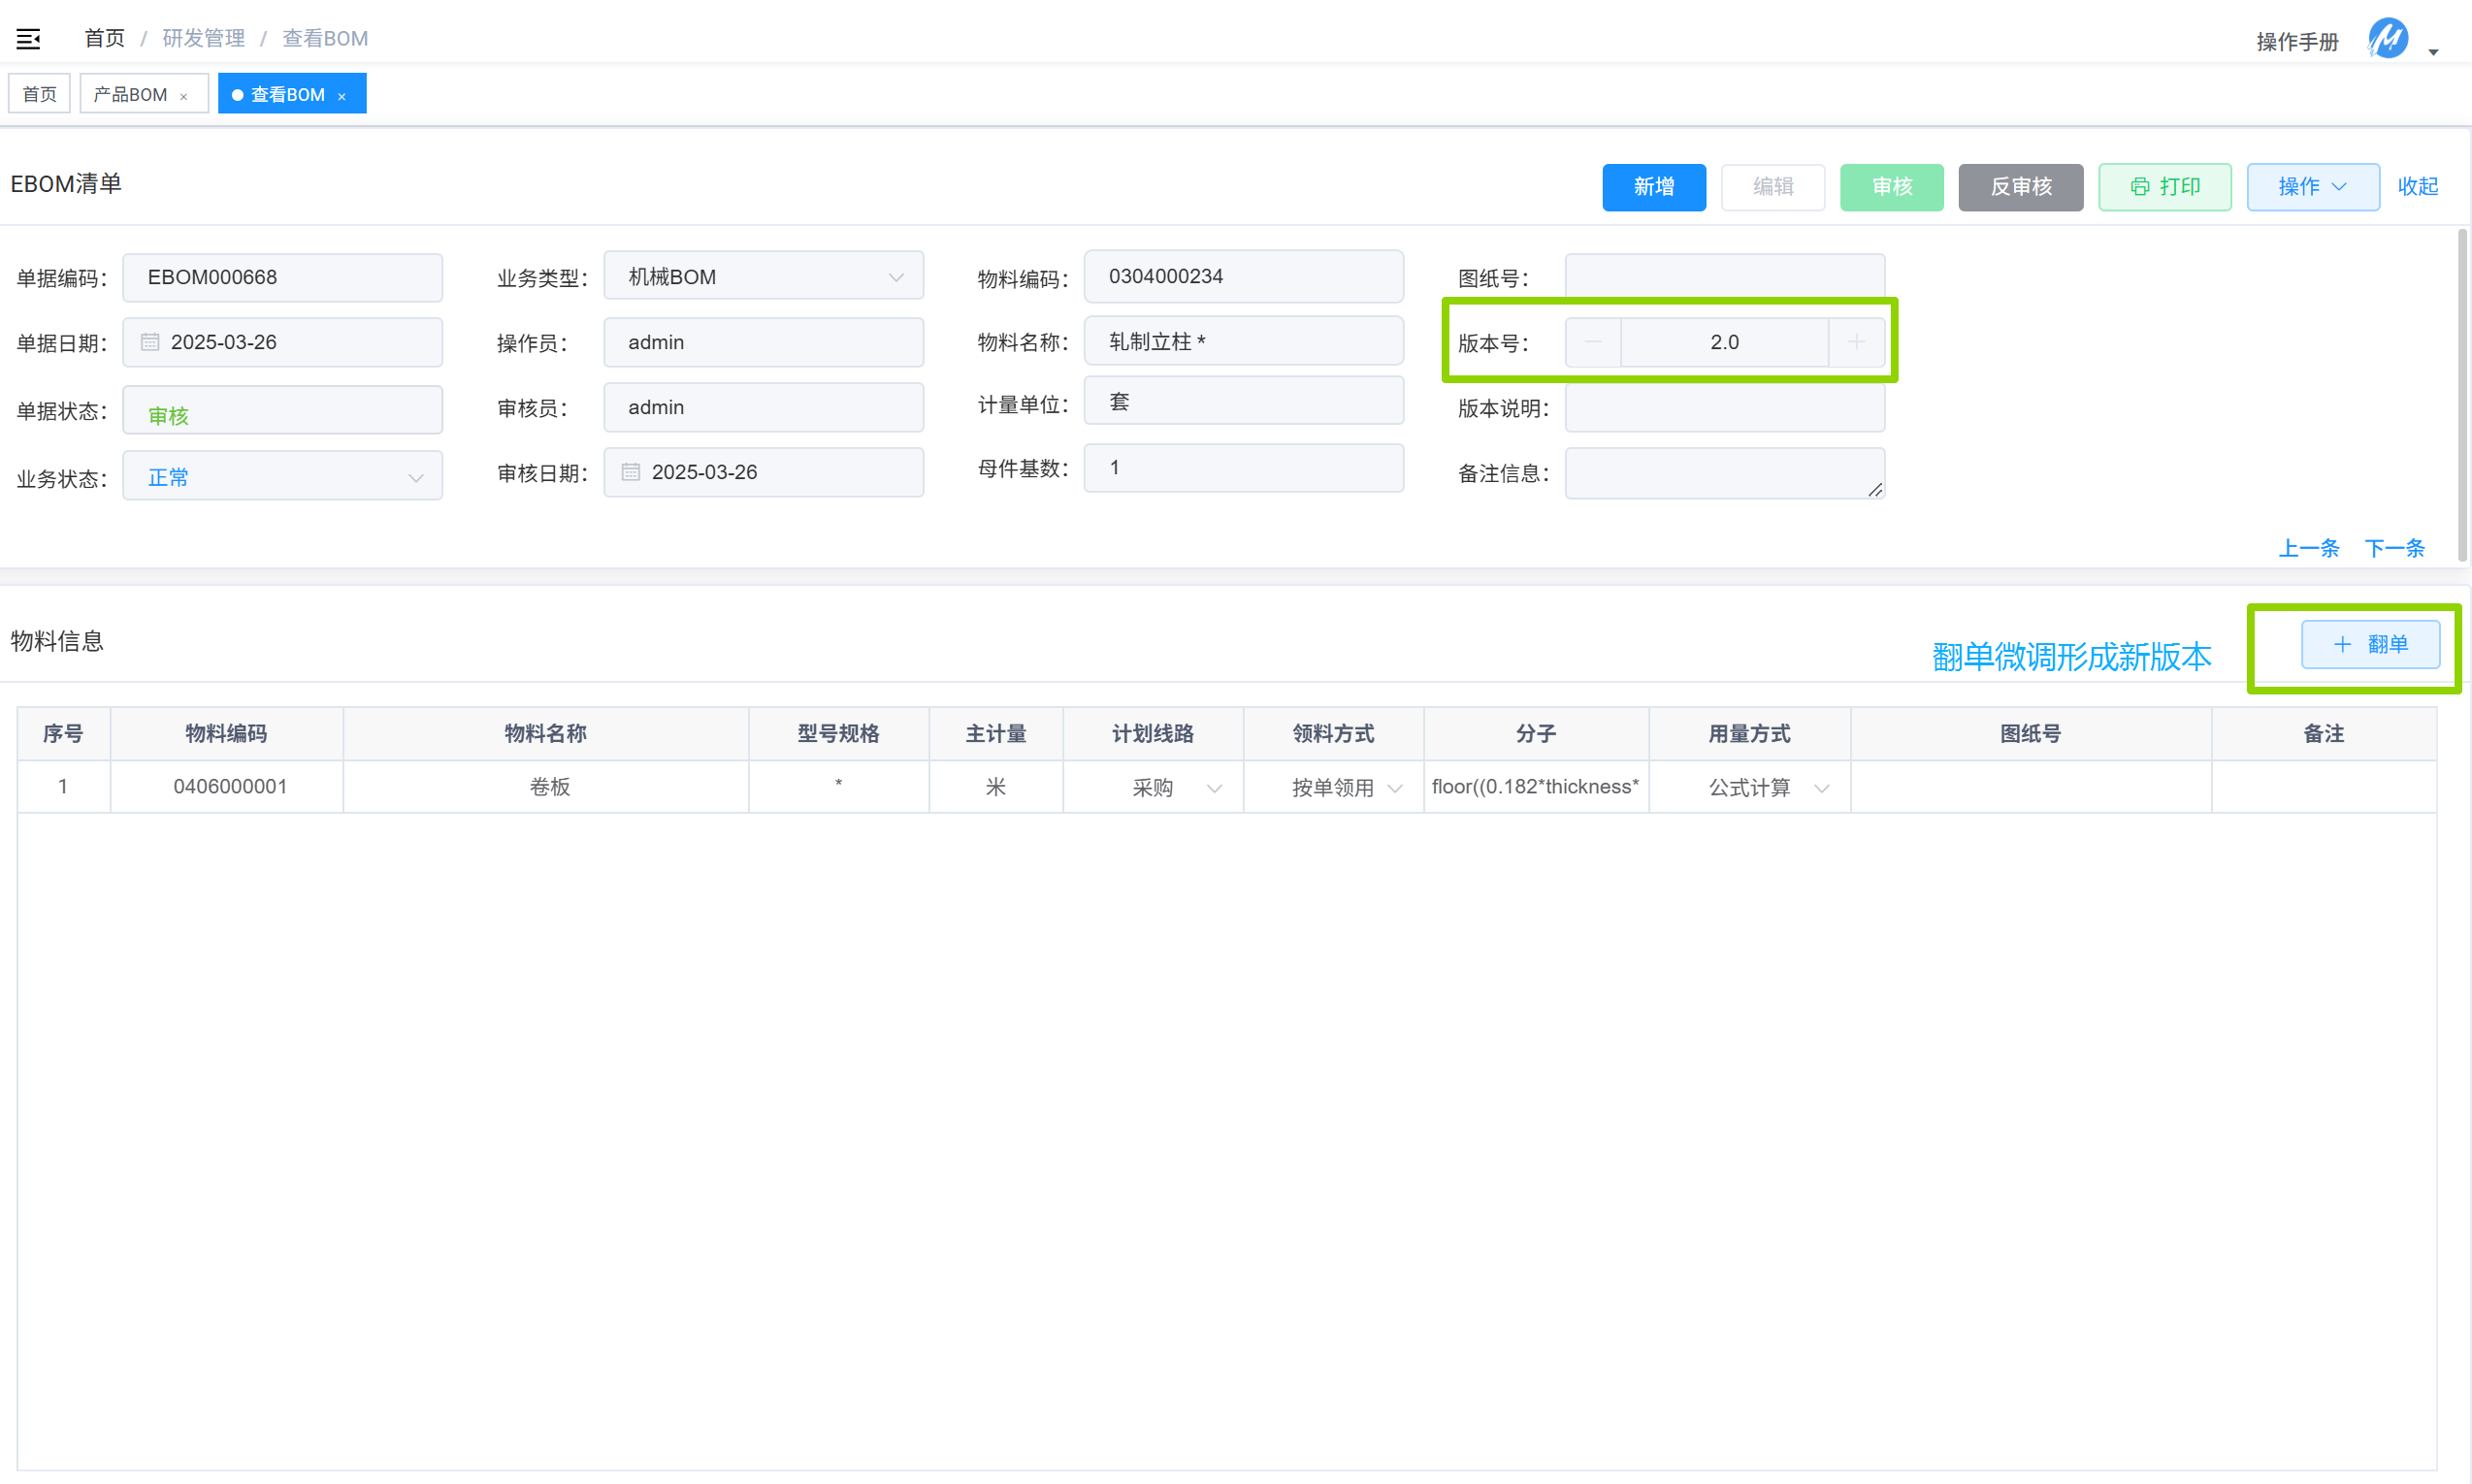Close the 查看BOM tab with its x icon

(x=342, y=97)
